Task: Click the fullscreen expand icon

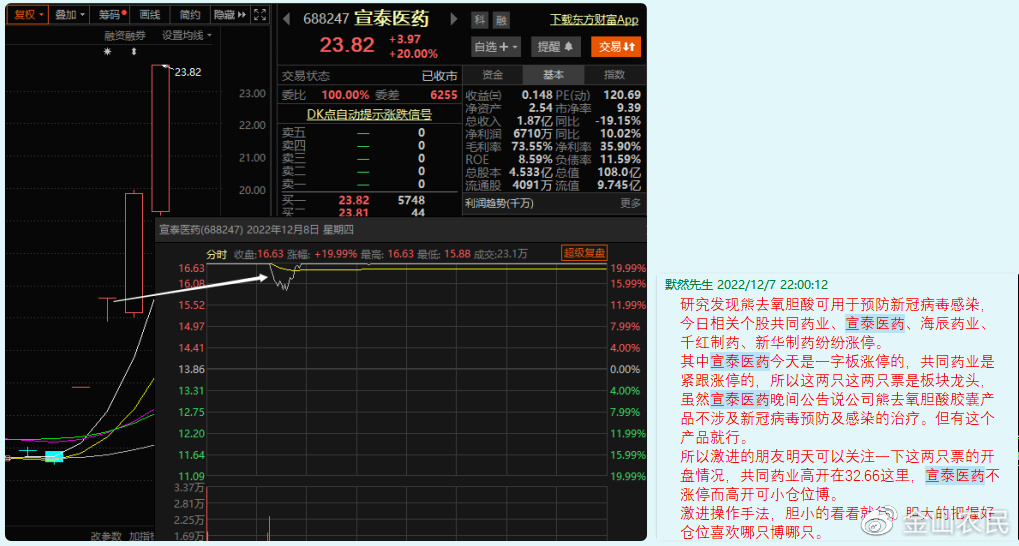Action: click(x=260, y=14)
